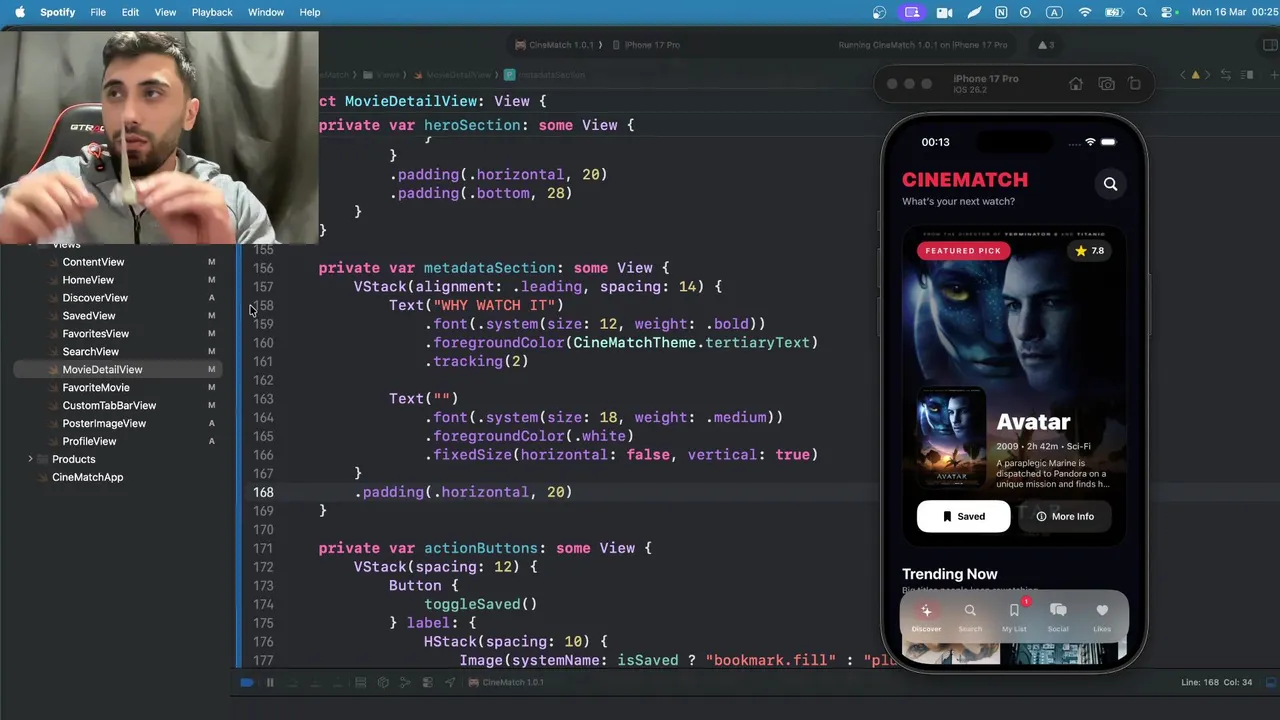The height and width of the screenshot is (720, 1280).
Task: Click CineMatch 1.0.1 process in debug bar
Action: click(507, 683)
